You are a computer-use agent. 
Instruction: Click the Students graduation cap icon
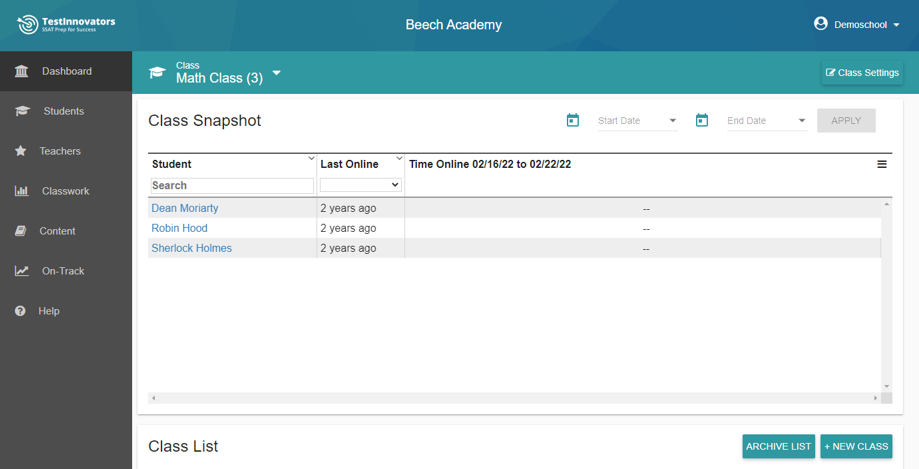[x=22, y=111]
